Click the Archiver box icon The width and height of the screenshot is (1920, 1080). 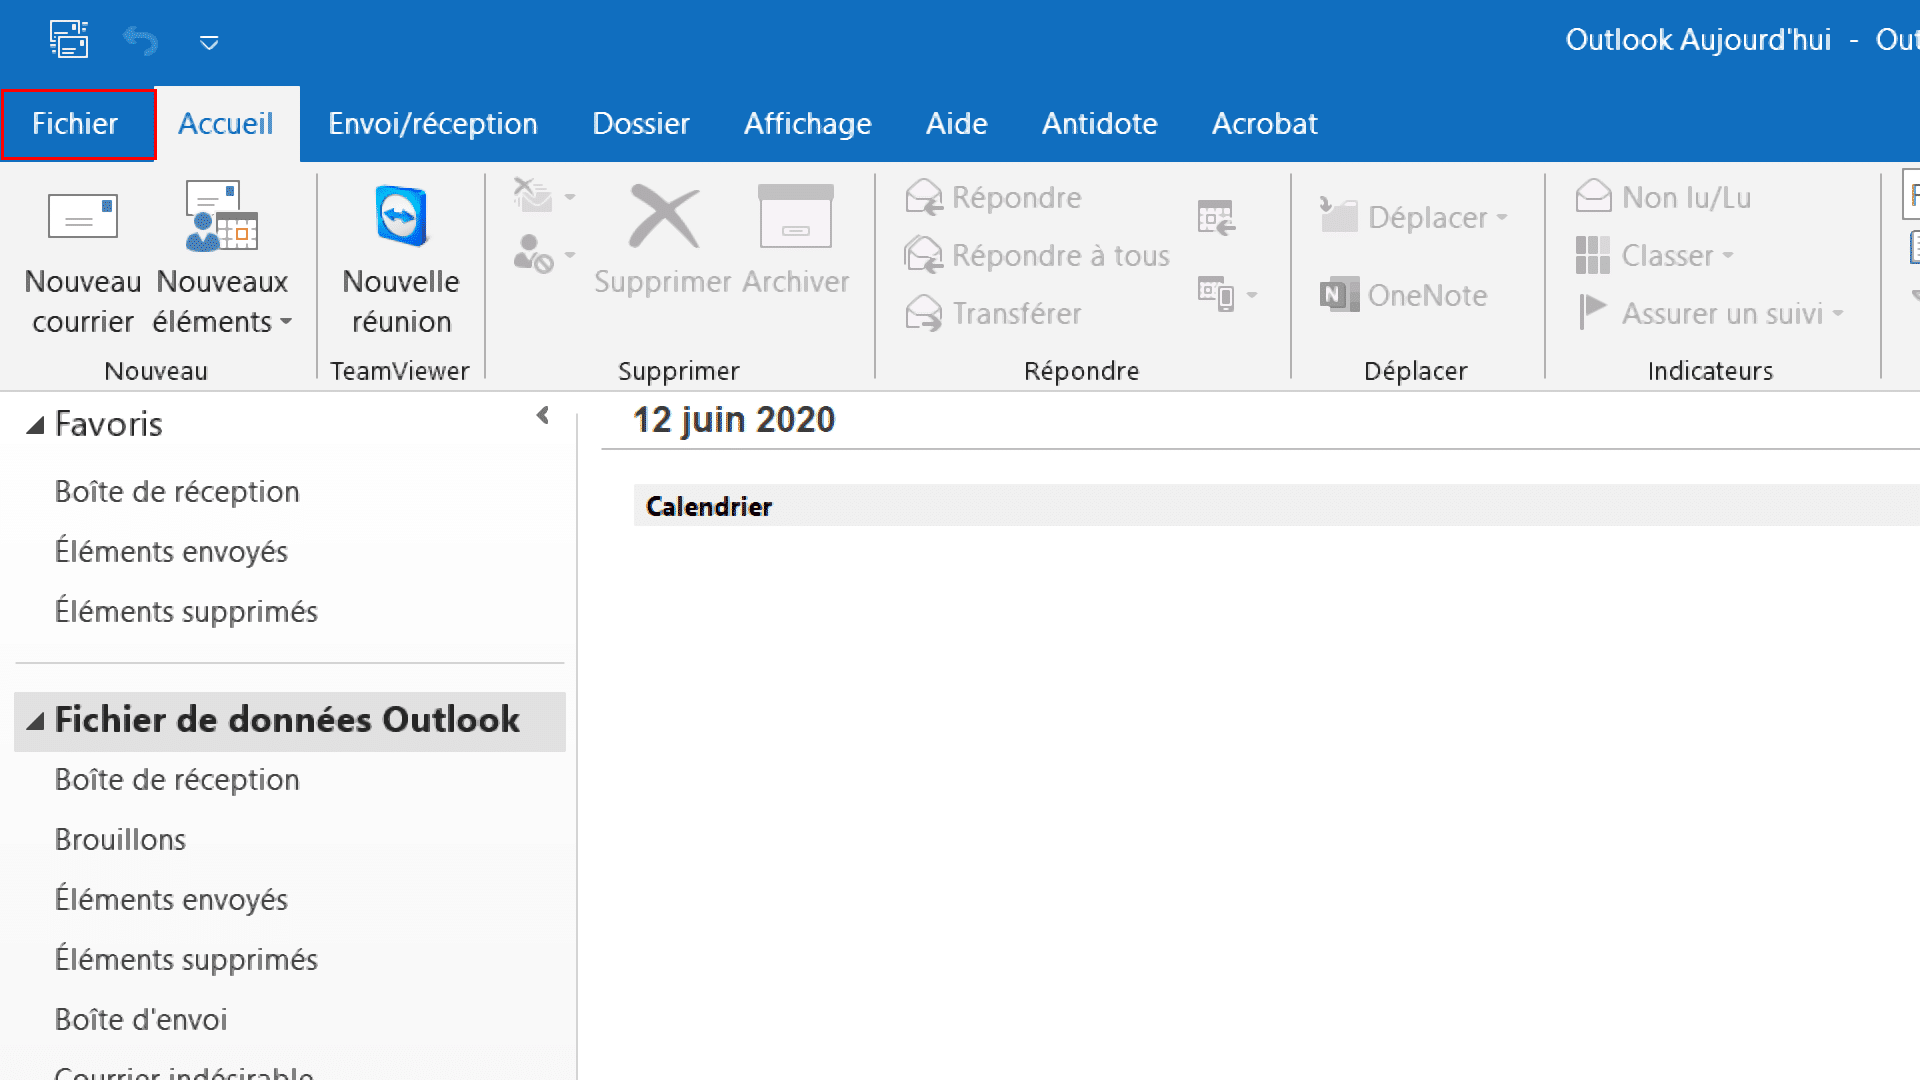click(x=796, y=216)
